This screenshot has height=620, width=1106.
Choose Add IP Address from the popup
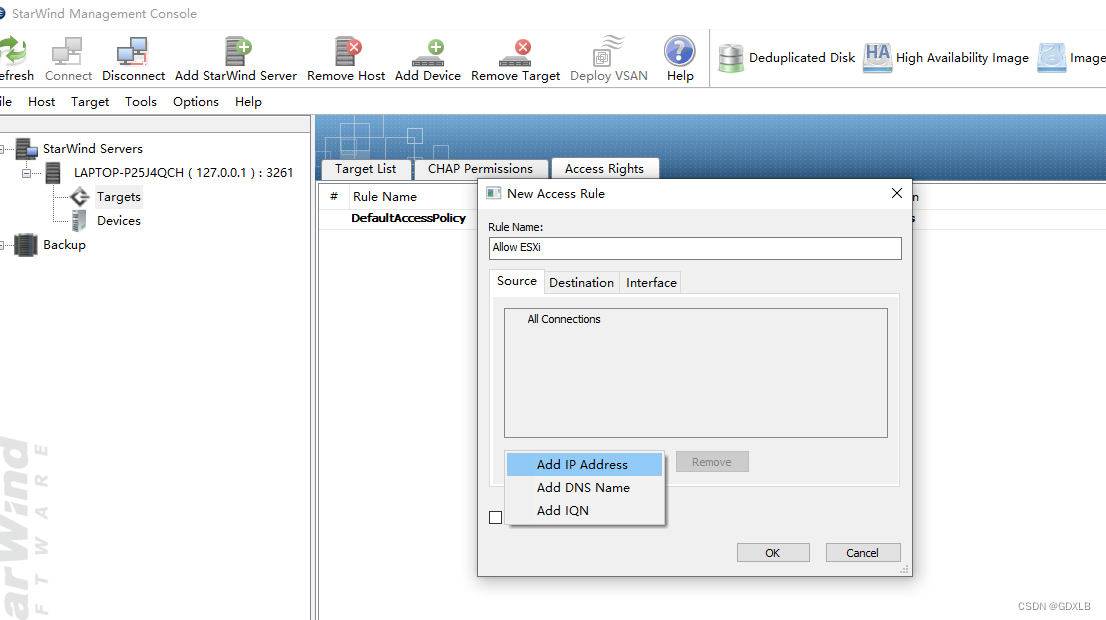click(x=585, y=465)
